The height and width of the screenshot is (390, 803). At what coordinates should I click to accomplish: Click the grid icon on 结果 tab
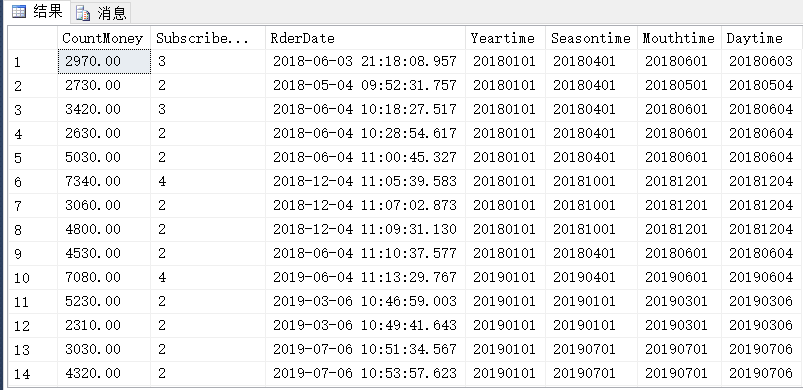click(19, 12)
